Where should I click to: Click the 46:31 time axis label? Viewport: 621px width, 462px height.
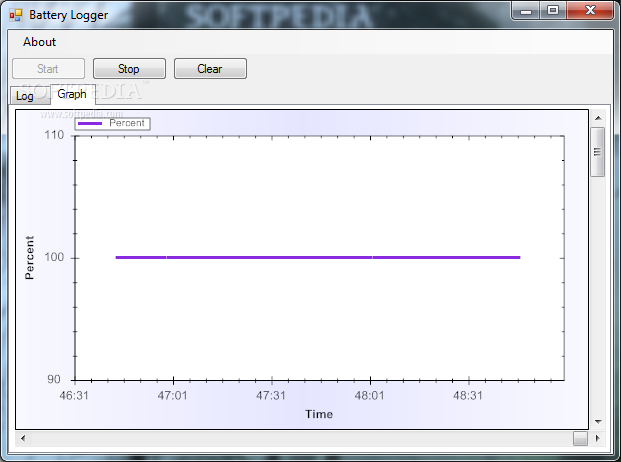[74, 395]
